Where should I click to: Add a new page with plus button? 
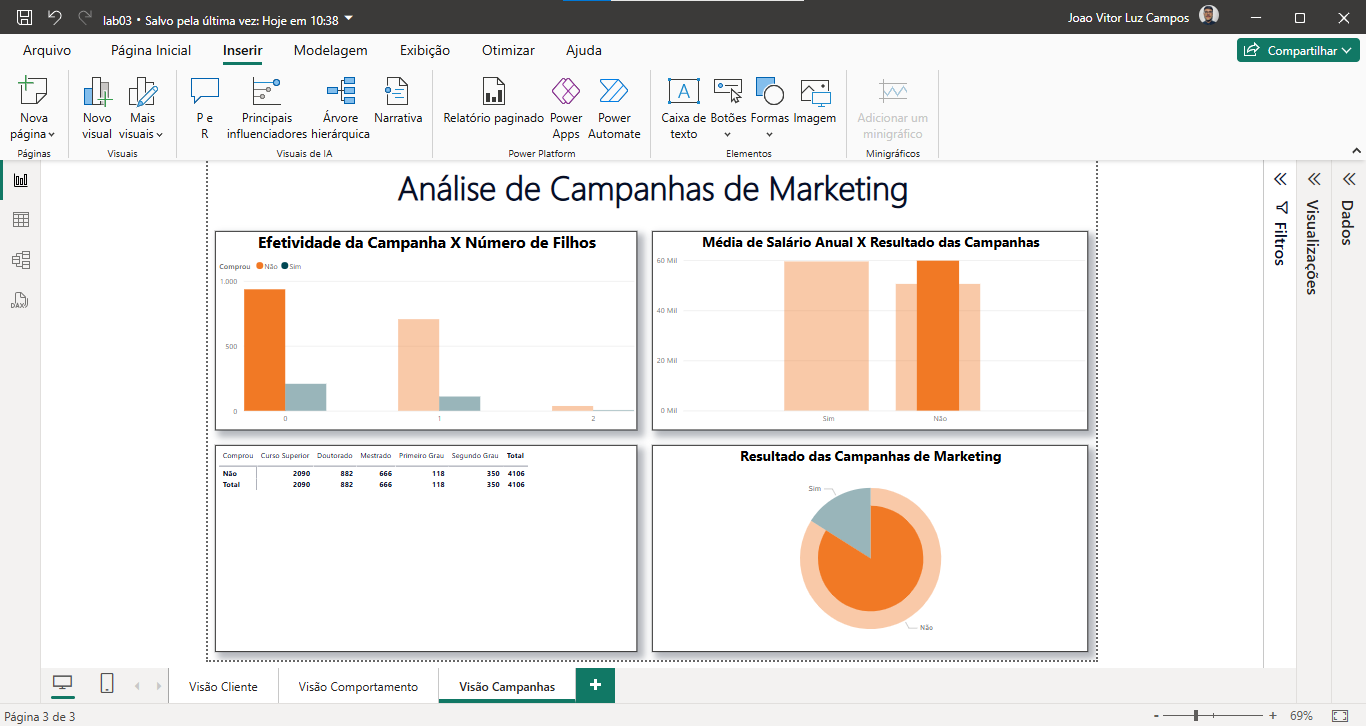coord(596,685)
